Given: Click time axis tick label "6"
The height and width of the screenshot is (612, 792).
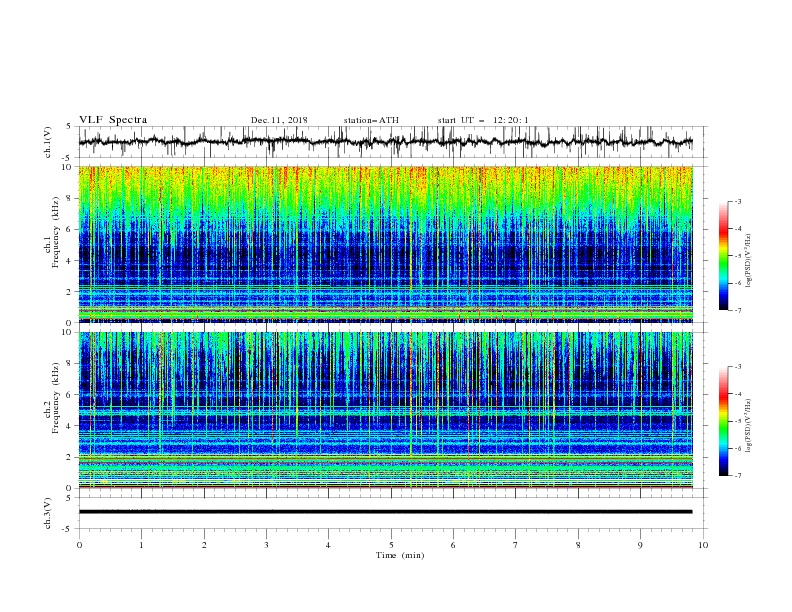Looking at the screenshot, I should coord(453,545).
